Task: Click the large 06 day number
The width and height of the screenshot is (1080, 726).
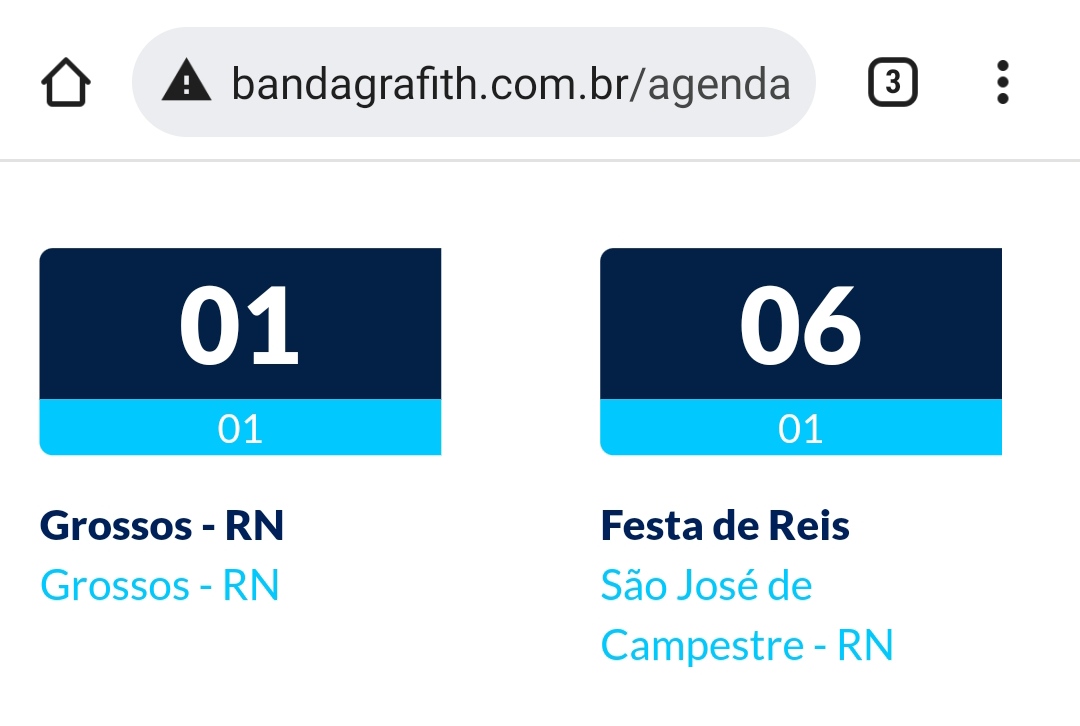Action: tap(800, 325)
